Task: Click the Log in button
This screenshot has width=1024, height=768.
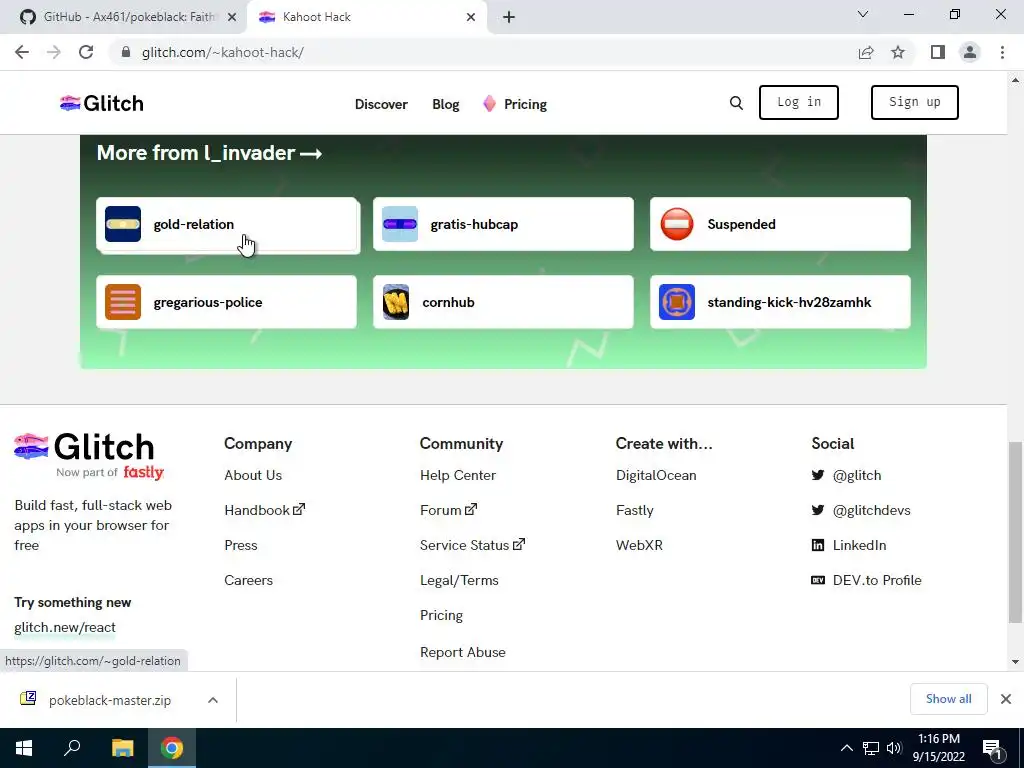Action: (799, 103)
